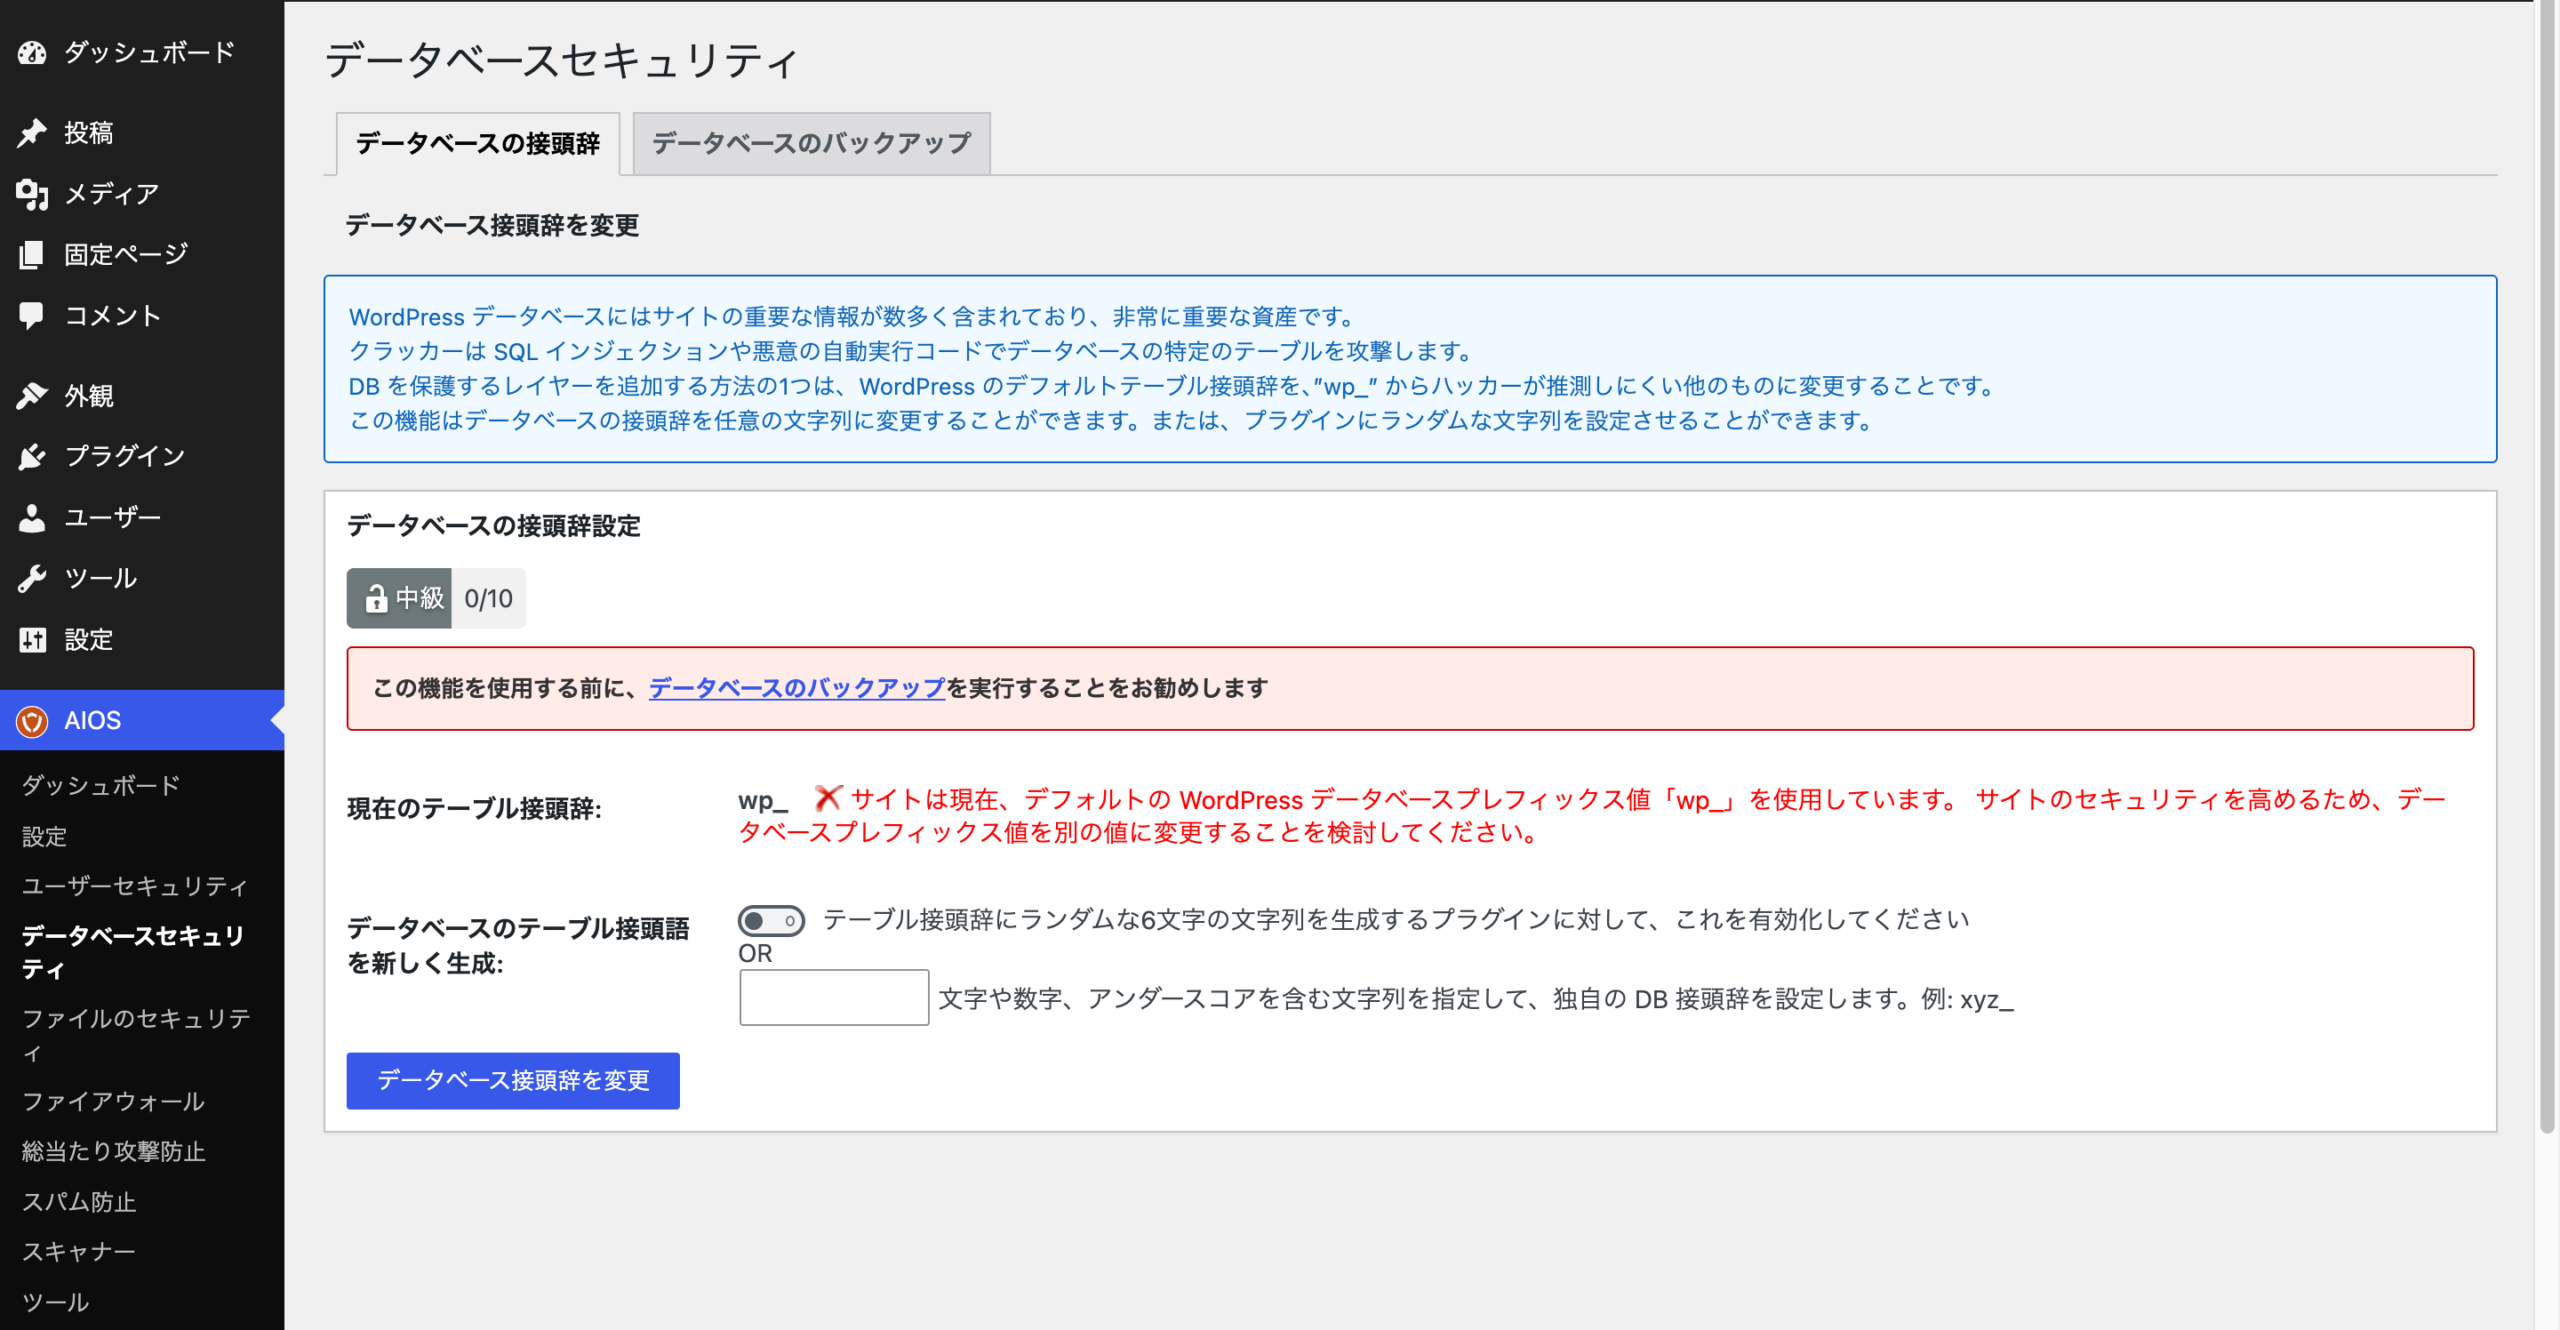Open AIOS ツール submenu item at bottom
Image resolution: width=2560 pixels, height=1330 pixels.
pos(55,1302)
